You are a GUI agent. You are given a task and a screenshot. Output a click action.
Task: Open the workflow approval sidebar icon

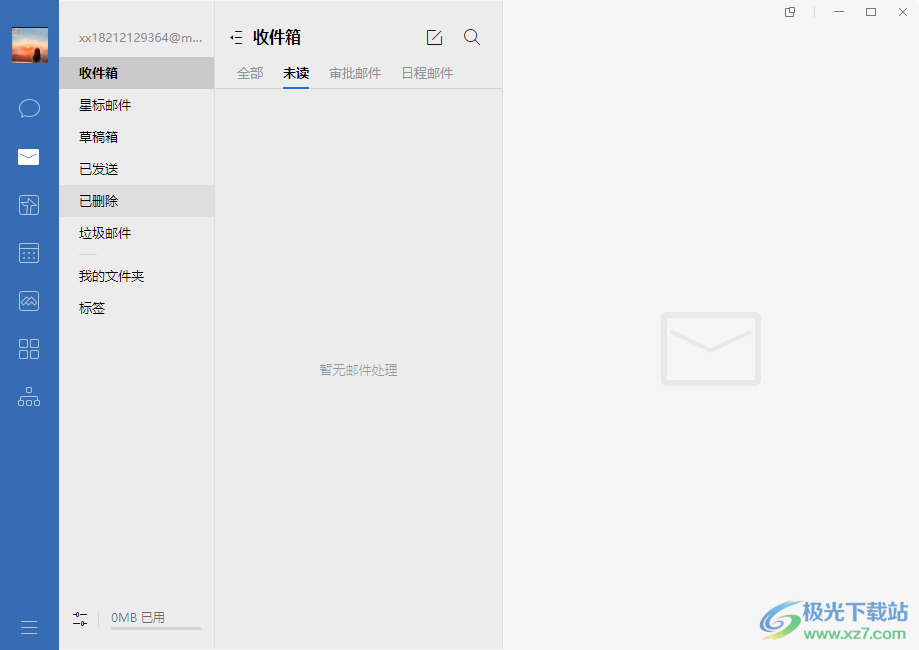[29, 204]
